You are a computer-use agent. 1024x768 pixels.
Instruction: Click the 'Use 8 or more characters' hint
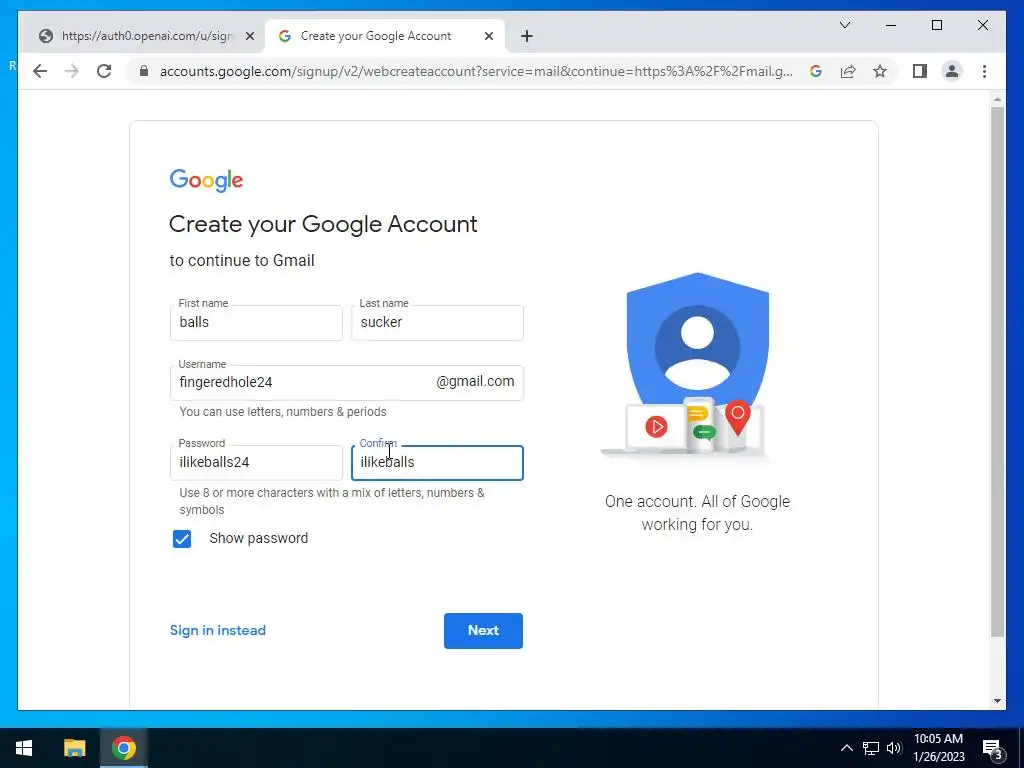click(332, 502)
